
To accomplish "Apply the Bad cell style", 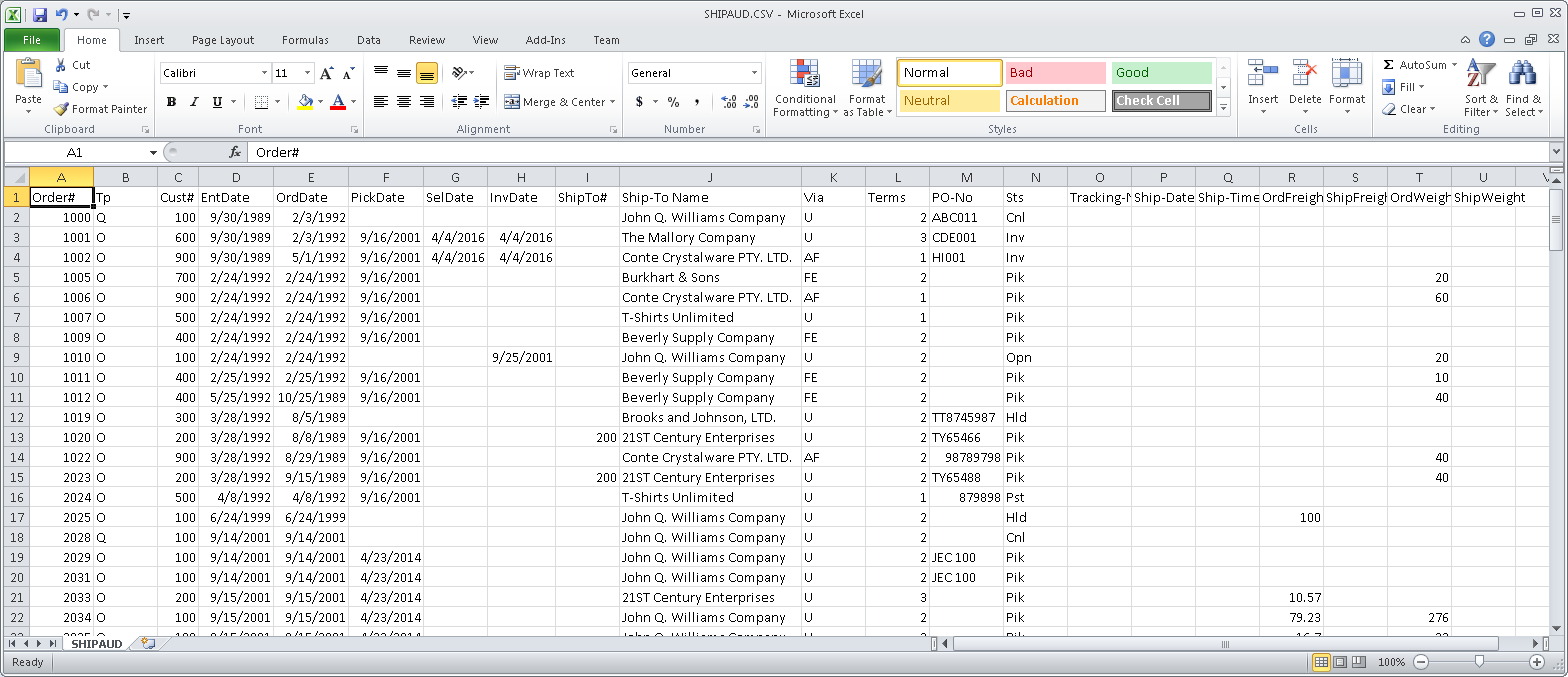I will tap(1056, 73).
